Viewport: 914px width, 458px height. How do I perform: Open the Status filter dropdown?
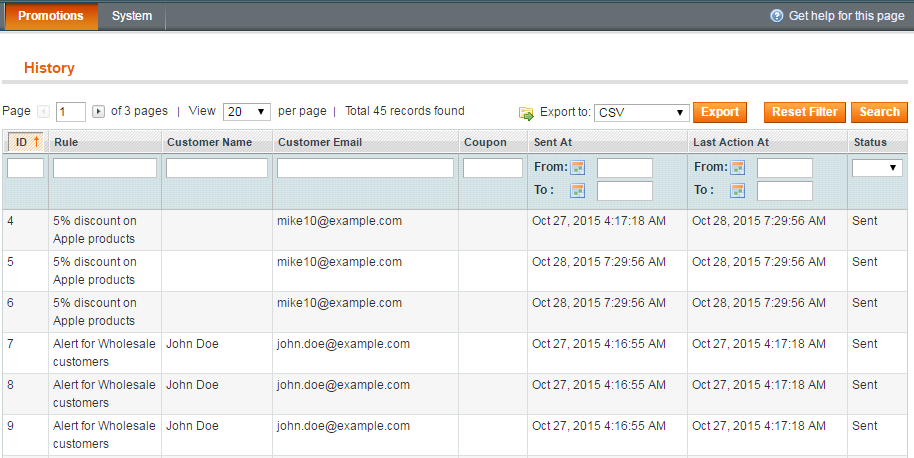point(877,168)
